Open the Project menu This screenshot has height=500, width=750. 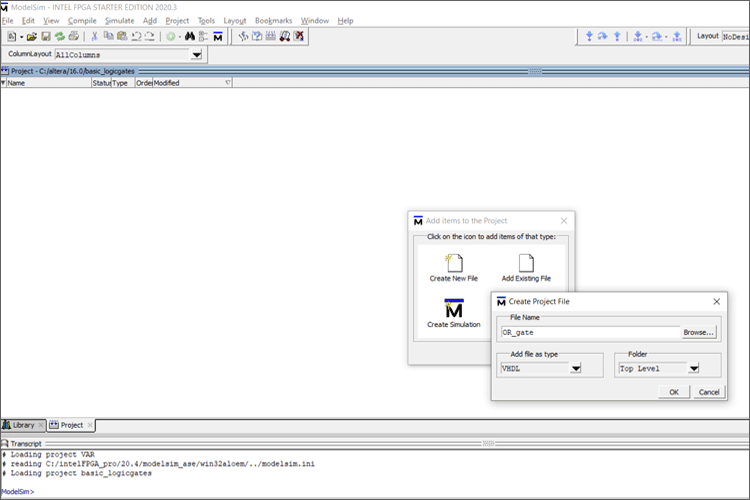(x=177, y=21)
